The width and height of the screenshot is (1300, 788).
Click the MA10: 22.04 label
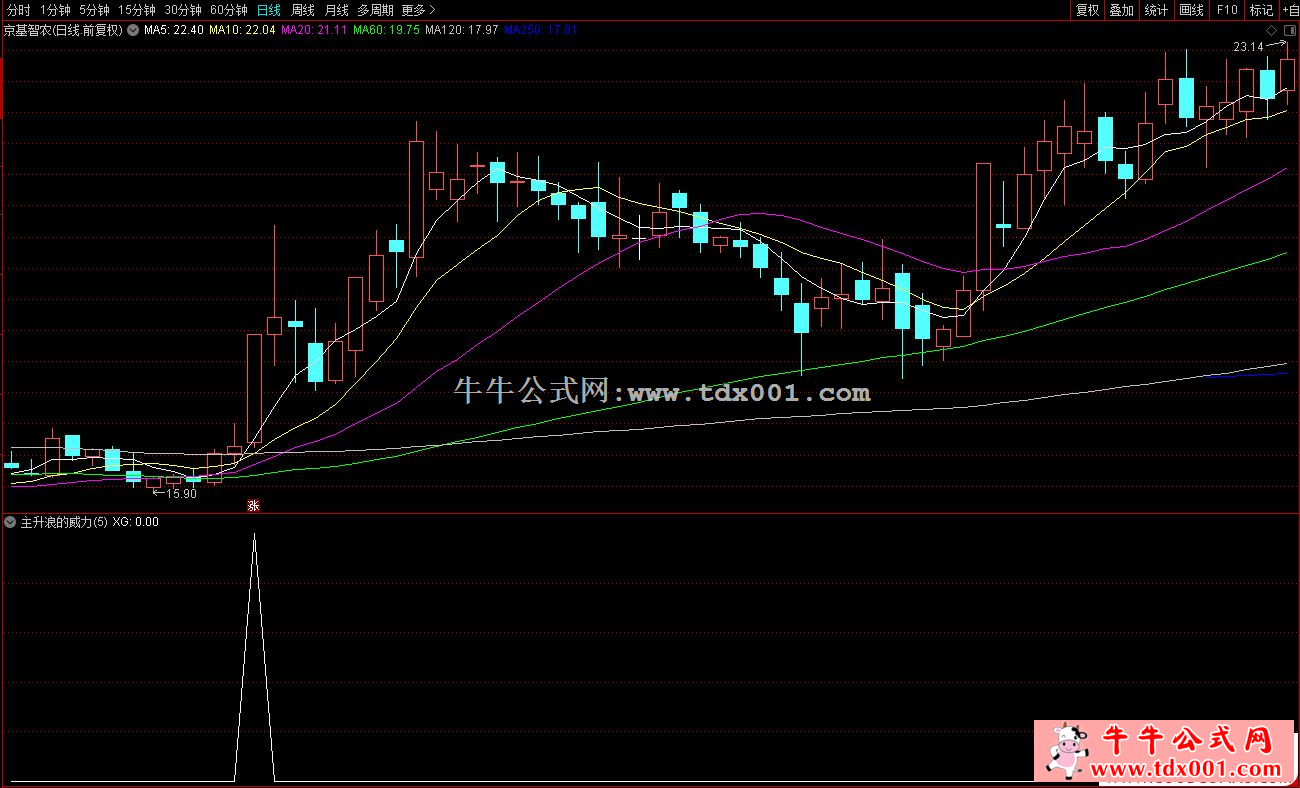tap(241, 30)
